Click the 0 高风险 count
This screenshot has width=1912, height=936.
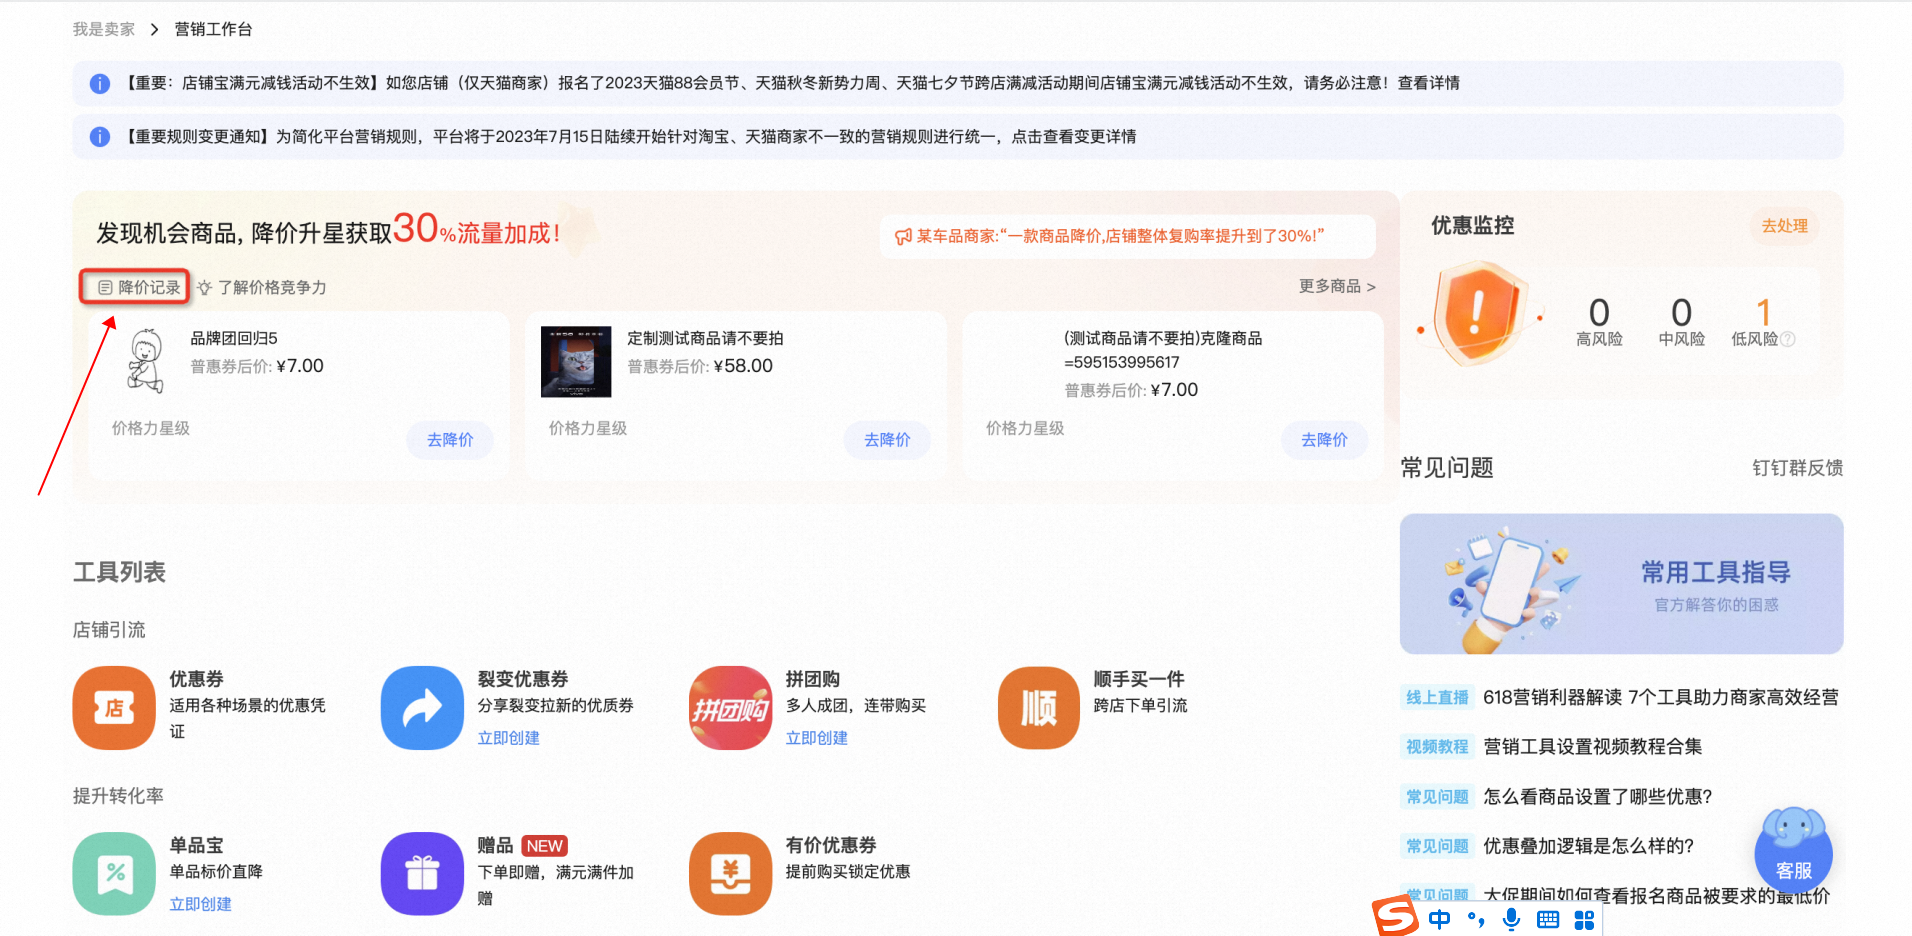[x=1599, y=312]
